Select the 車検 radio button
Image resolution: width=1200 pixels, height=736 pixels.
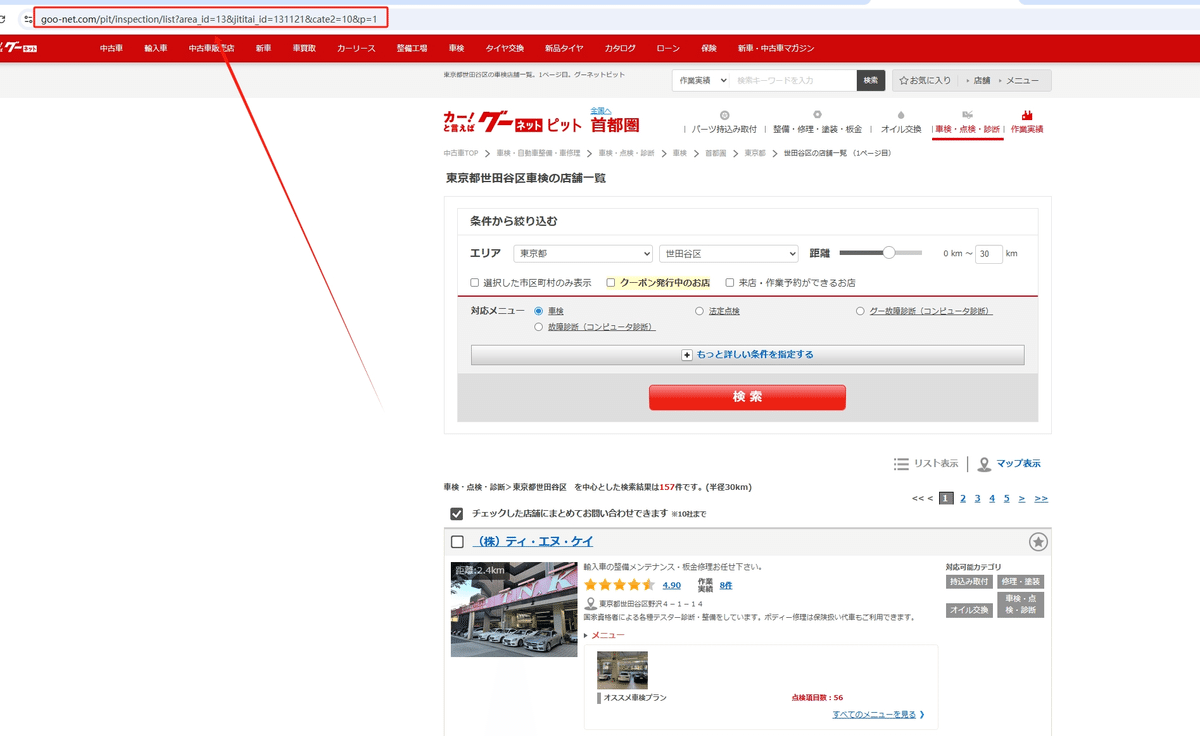tap(539, 311)
